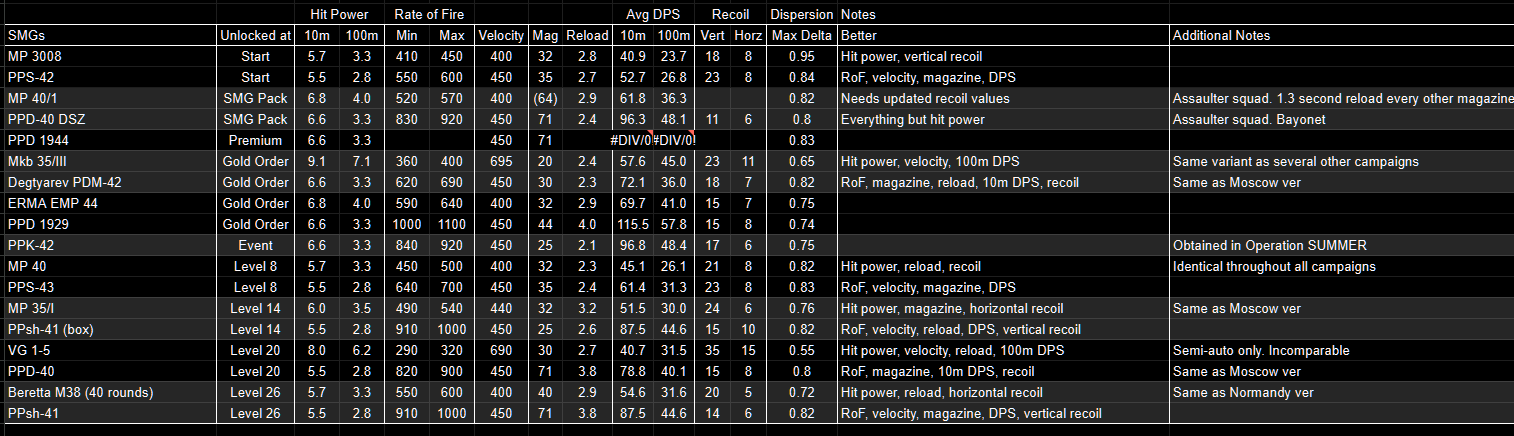Image resolution: width=1514 pixels, height=436 pixels.
Task: Click the "Dispersion" header cell
Action: pyautogui.click(x=802, y=15)
